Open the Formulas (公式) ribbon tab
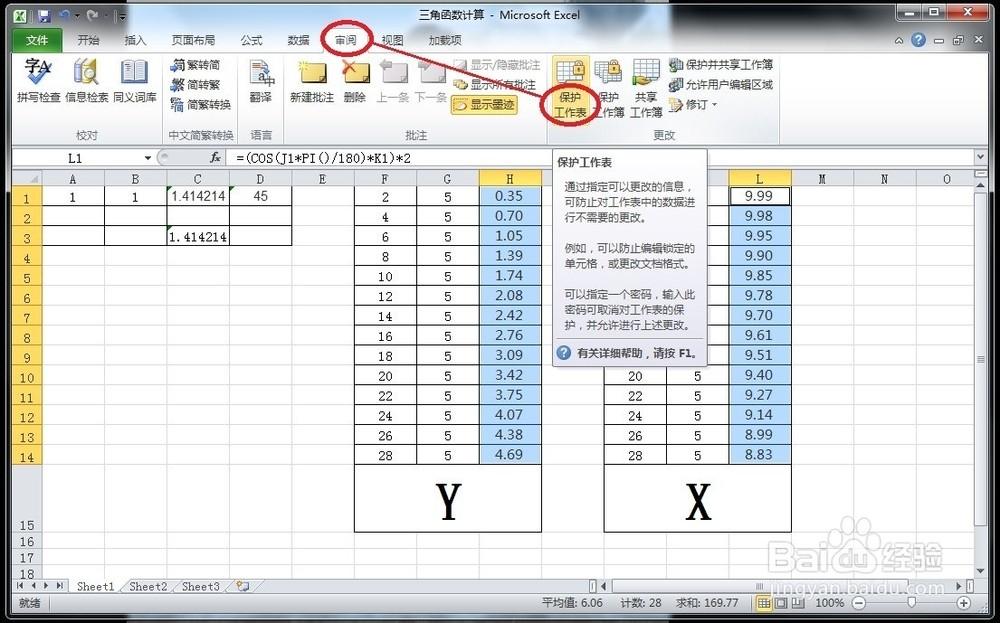 coord(251,40)
